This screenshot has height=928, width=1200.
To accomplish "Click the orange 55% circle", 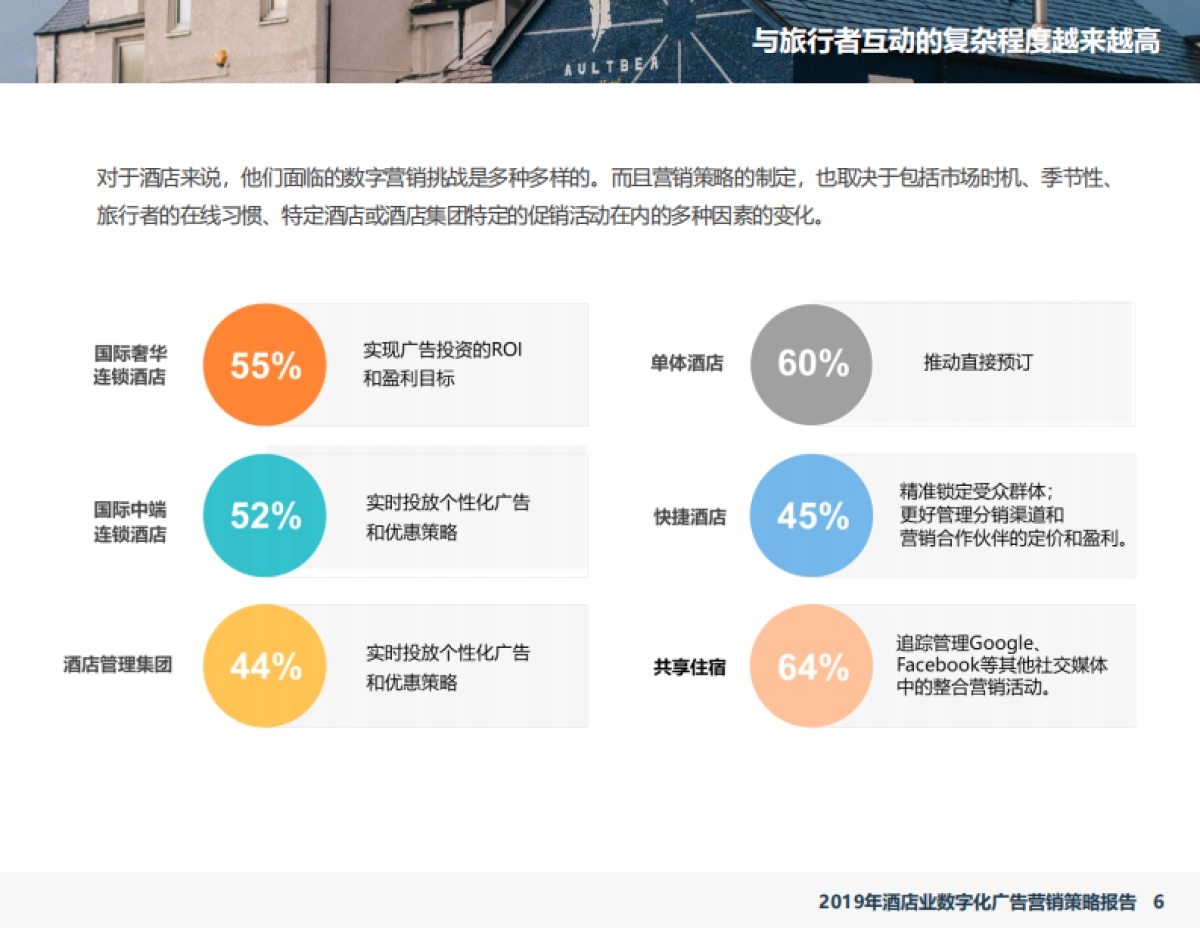I will (263, 365).
